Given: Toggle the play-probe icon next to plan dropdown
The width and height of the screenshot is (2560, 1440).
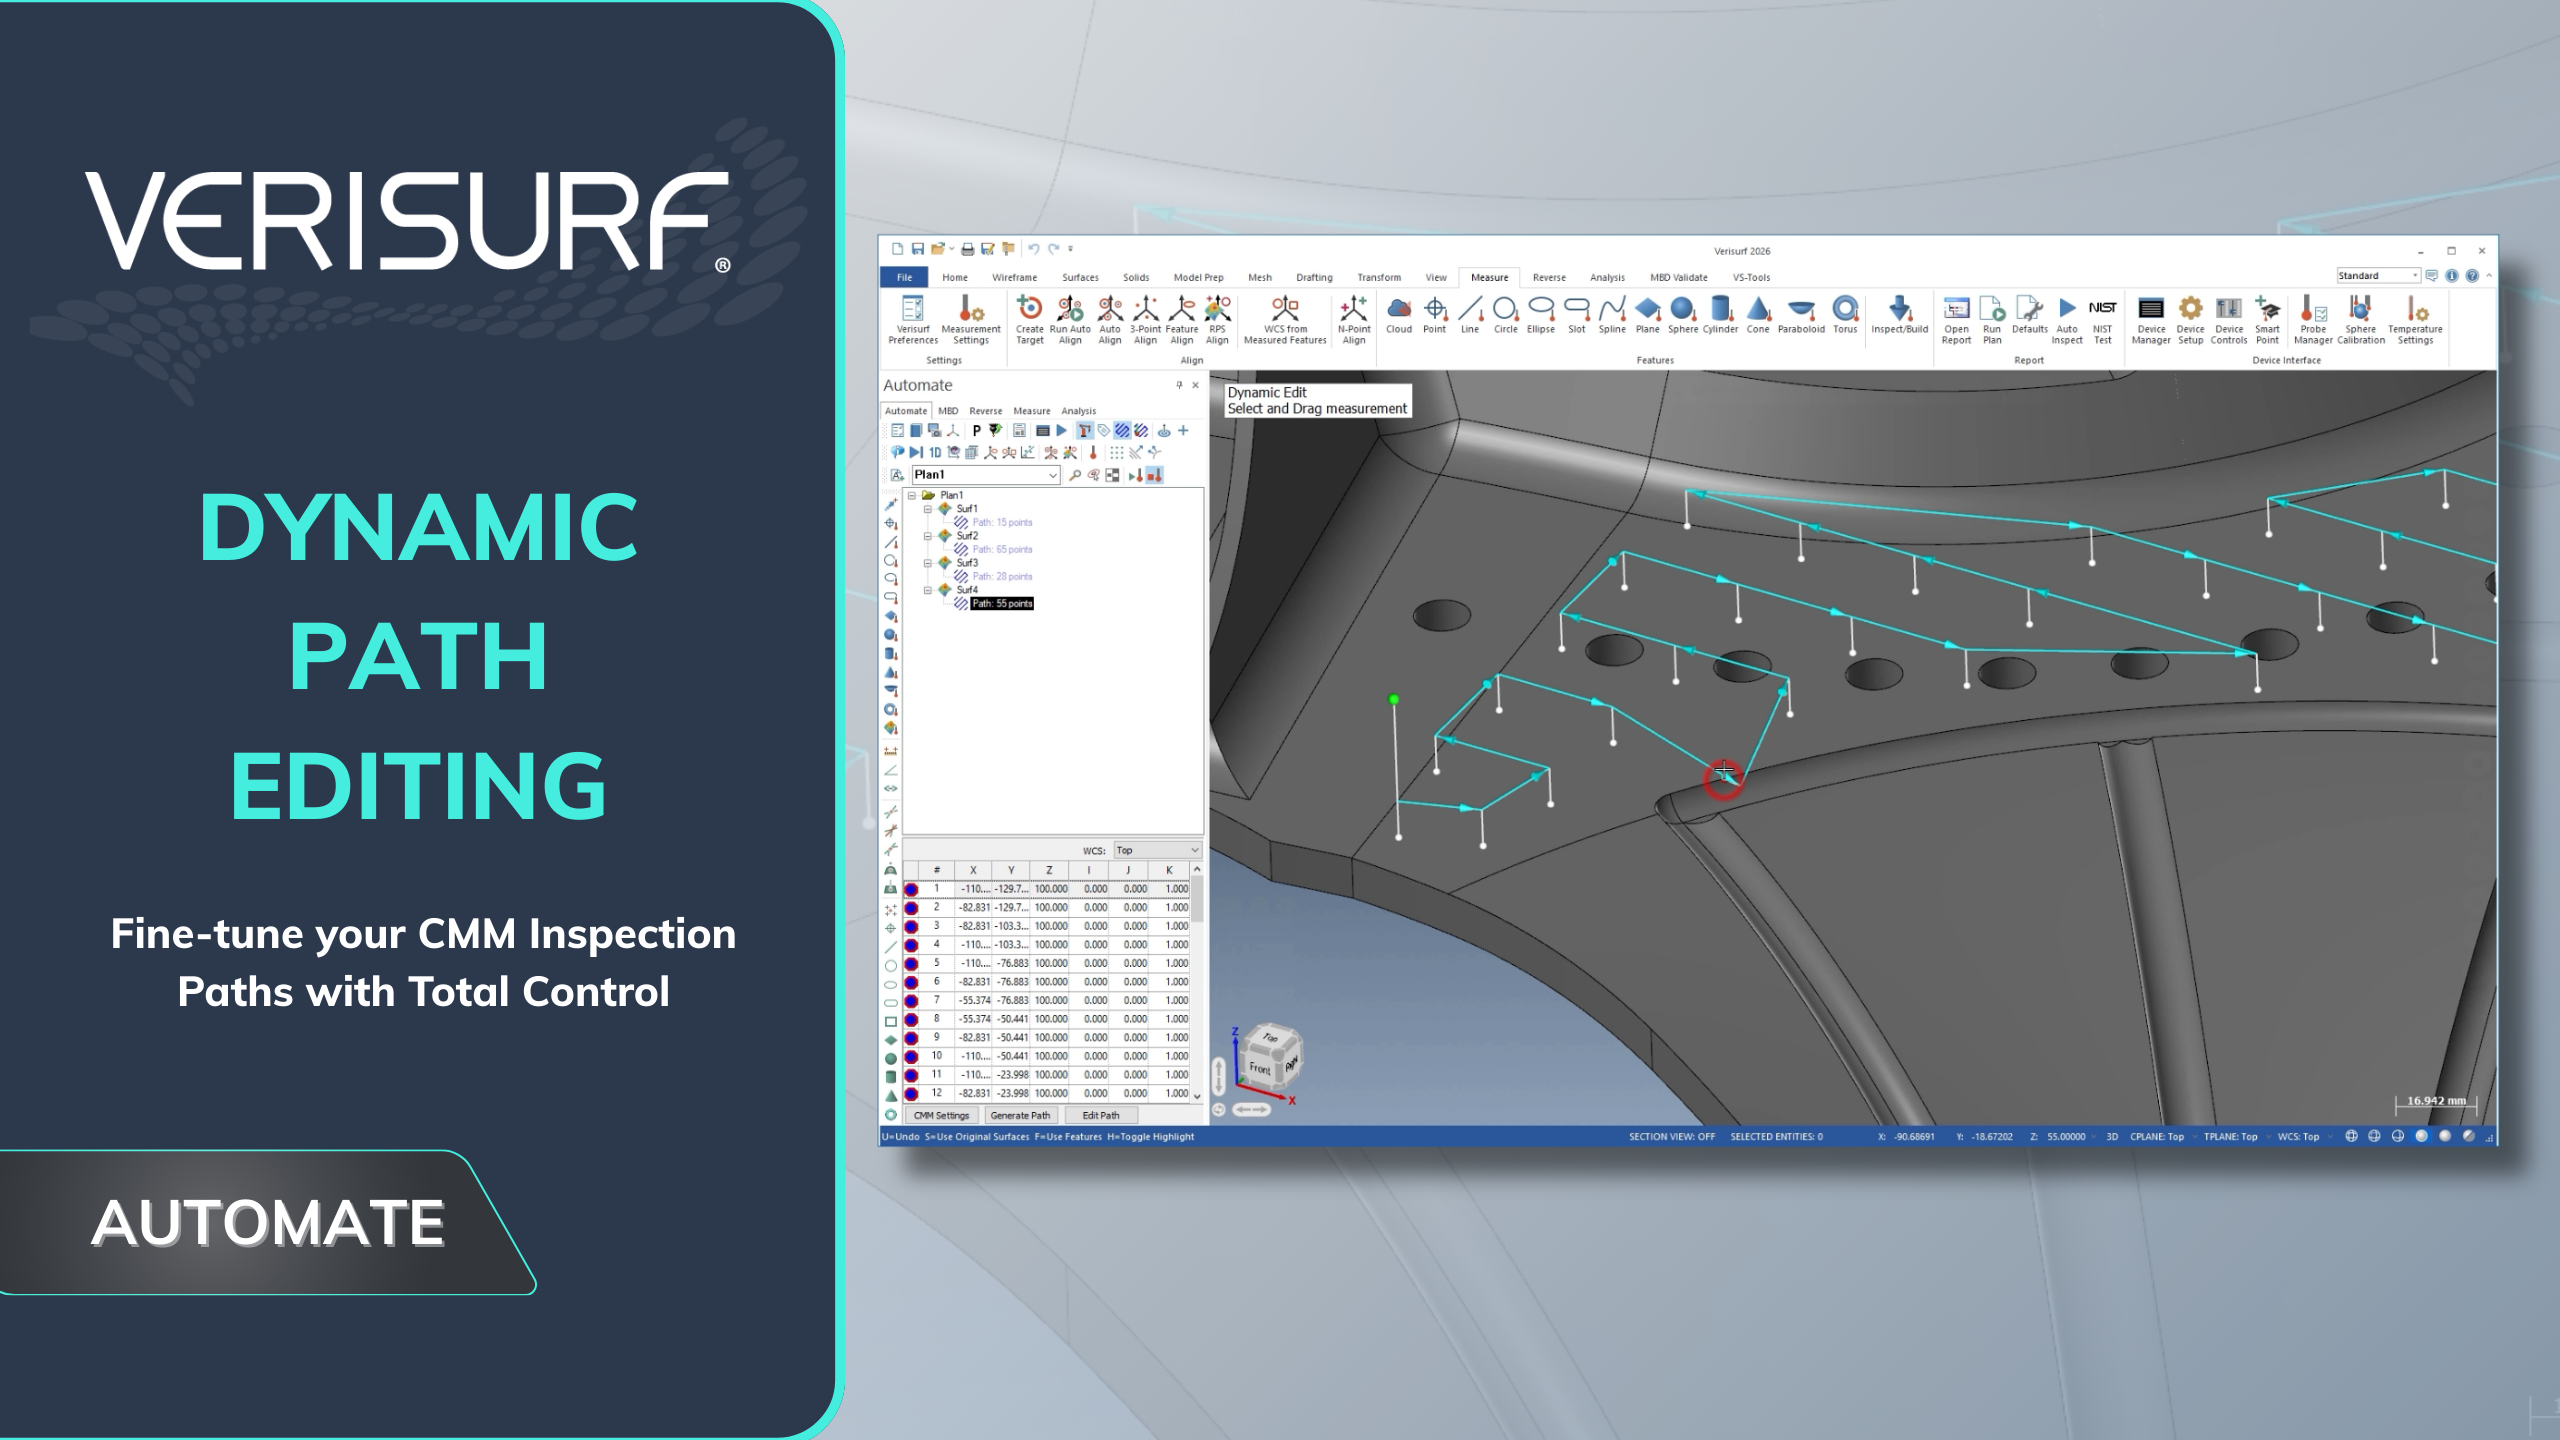Looking at the screenshot, I should click(x=1136, y=475).
